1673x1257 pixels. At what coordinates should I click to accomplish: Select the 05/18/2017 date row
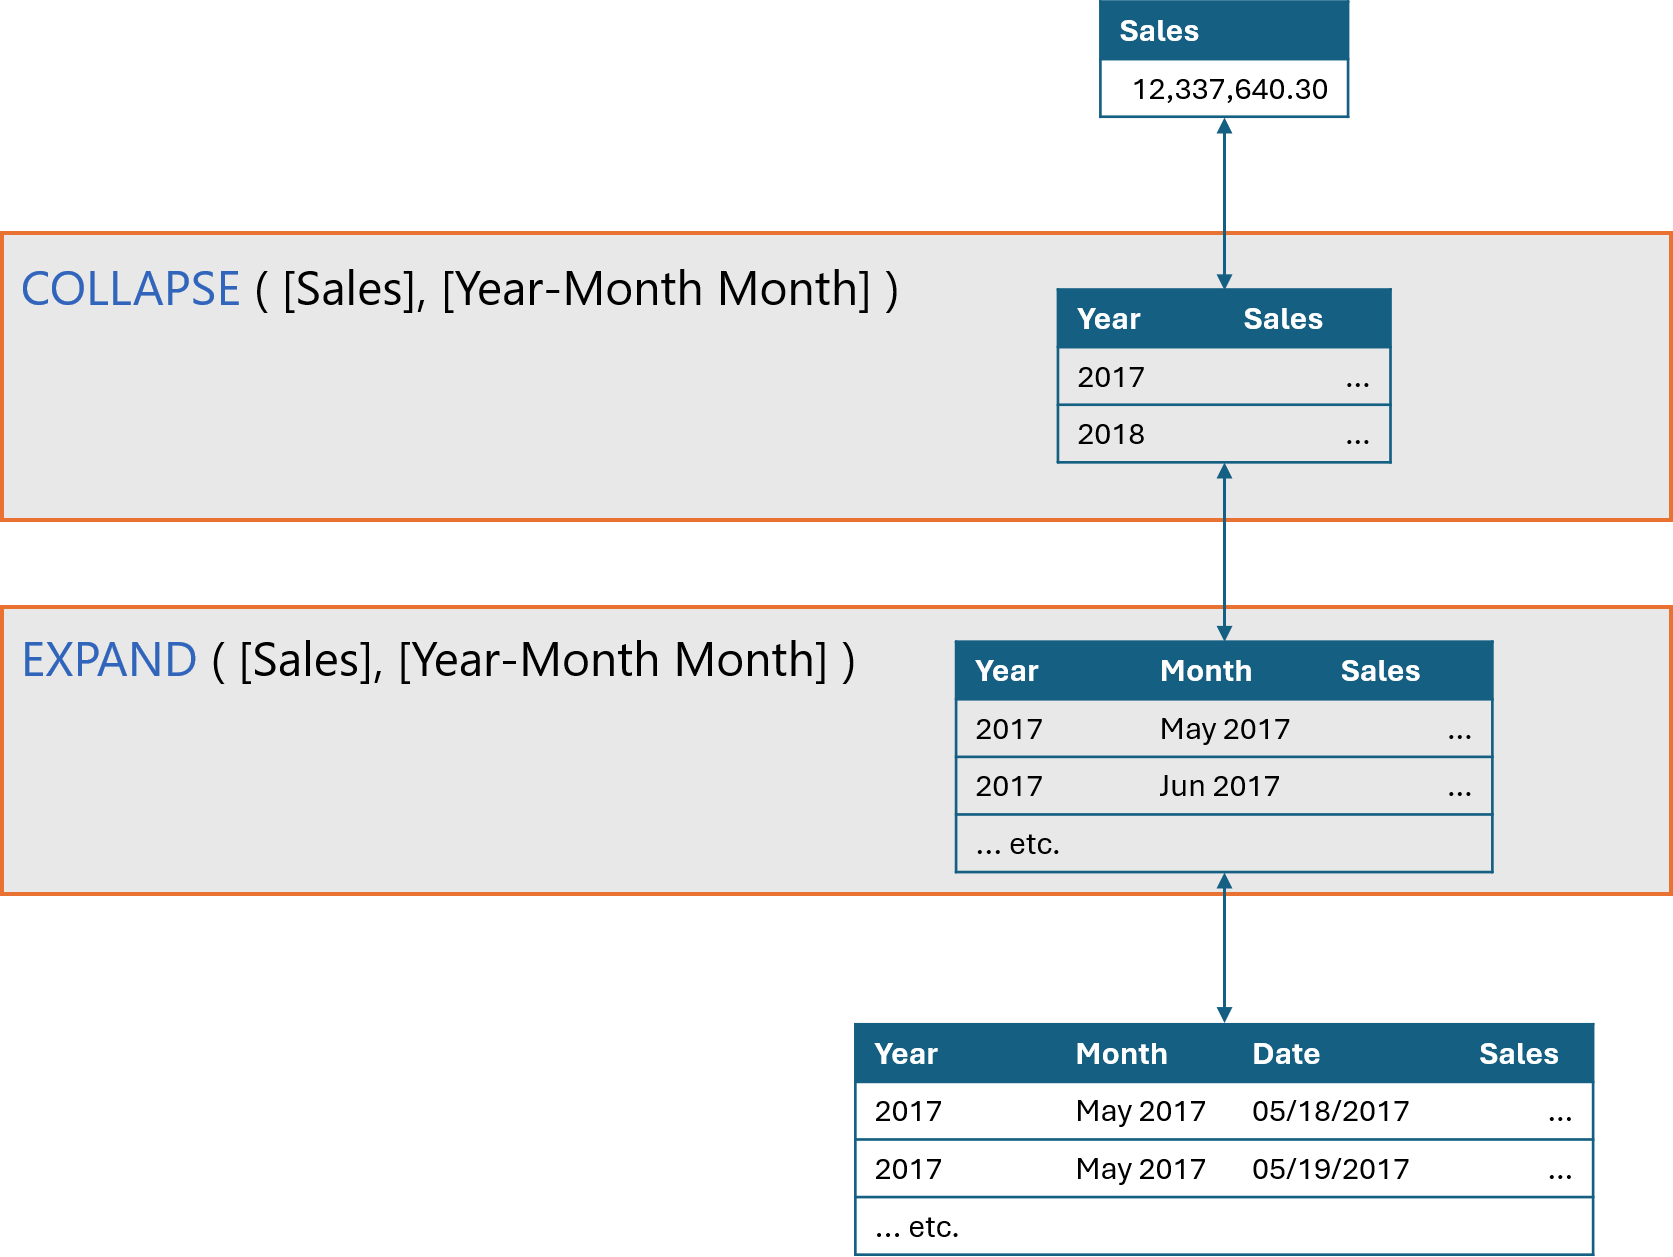click(1224, 1111)
